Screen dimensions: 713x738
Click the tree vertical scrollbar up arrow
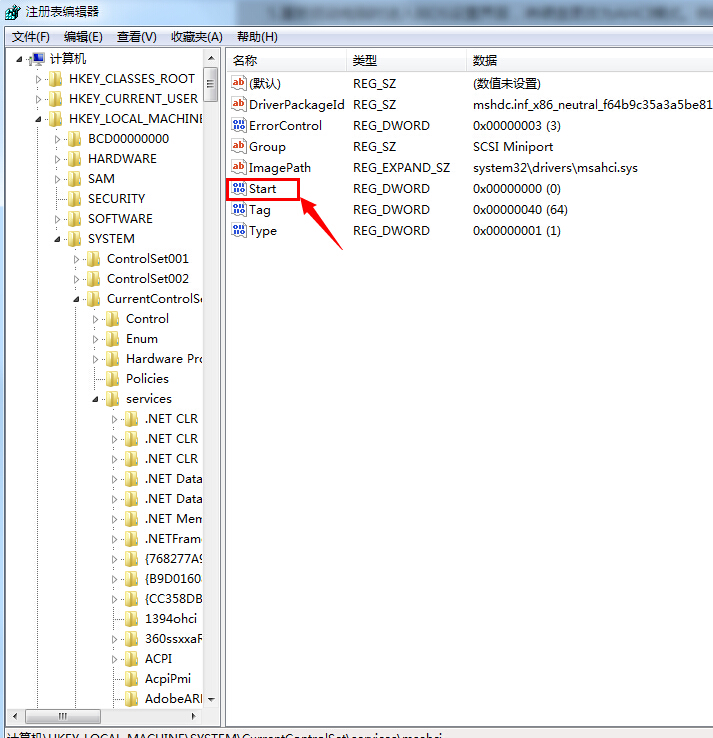(x=211, y=58)
